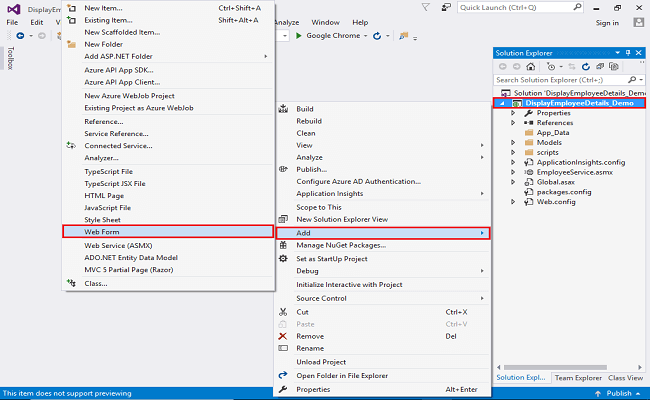Open the Toolbox side tab
The width and height of the screenshot is (650, 400).
pyautogui.click(x=10, y=58)
